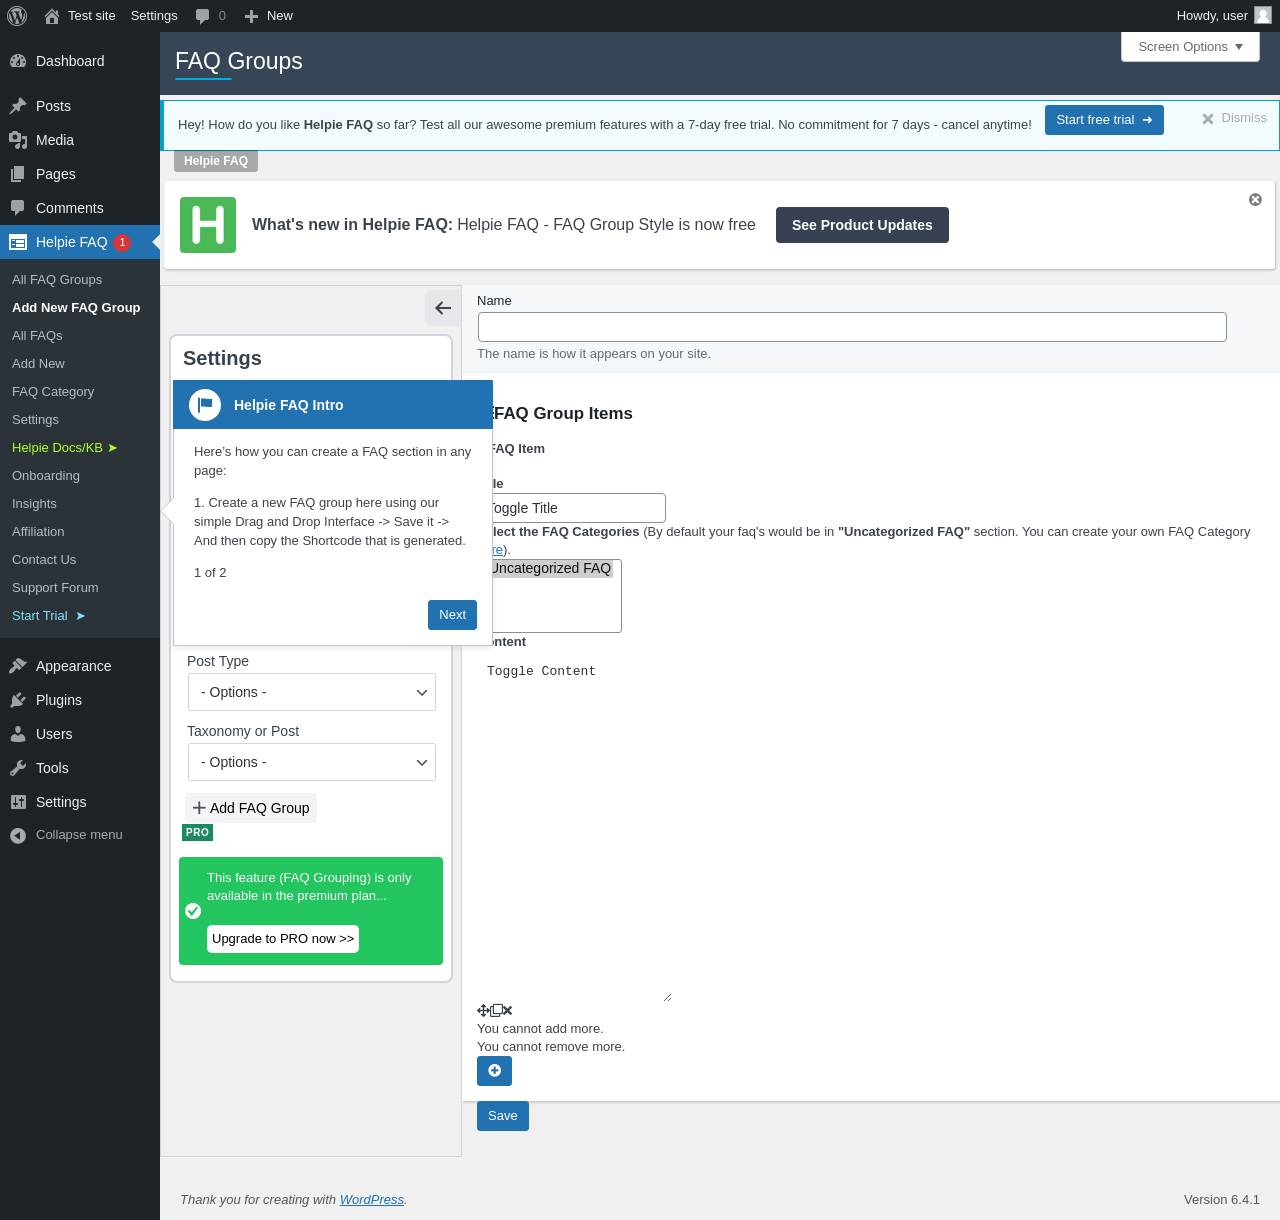The width and height of the screenshot is (1280, 1220).
Task: Click the remove X icon of FAQ item
Action: (508, 1011)
